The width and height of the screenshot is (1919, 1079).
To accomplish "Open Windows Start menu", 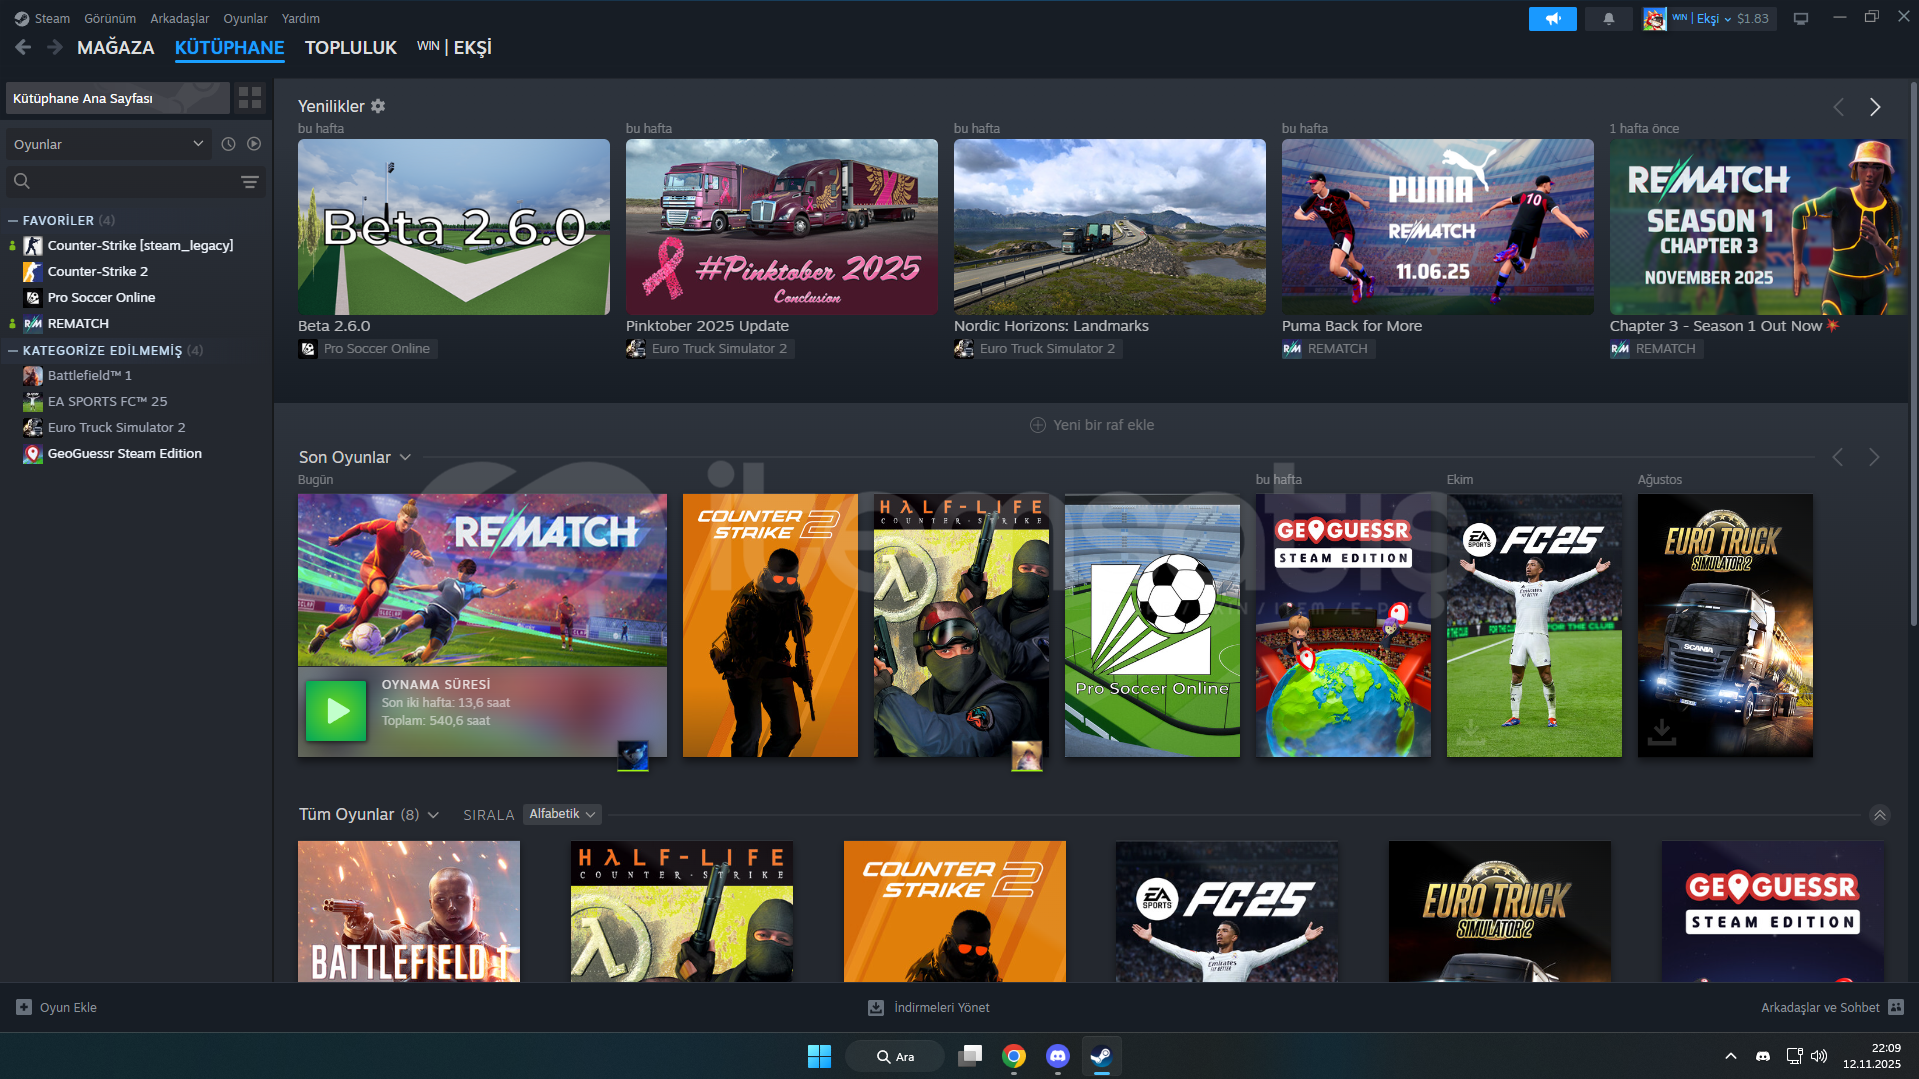I will (819, 1056).
